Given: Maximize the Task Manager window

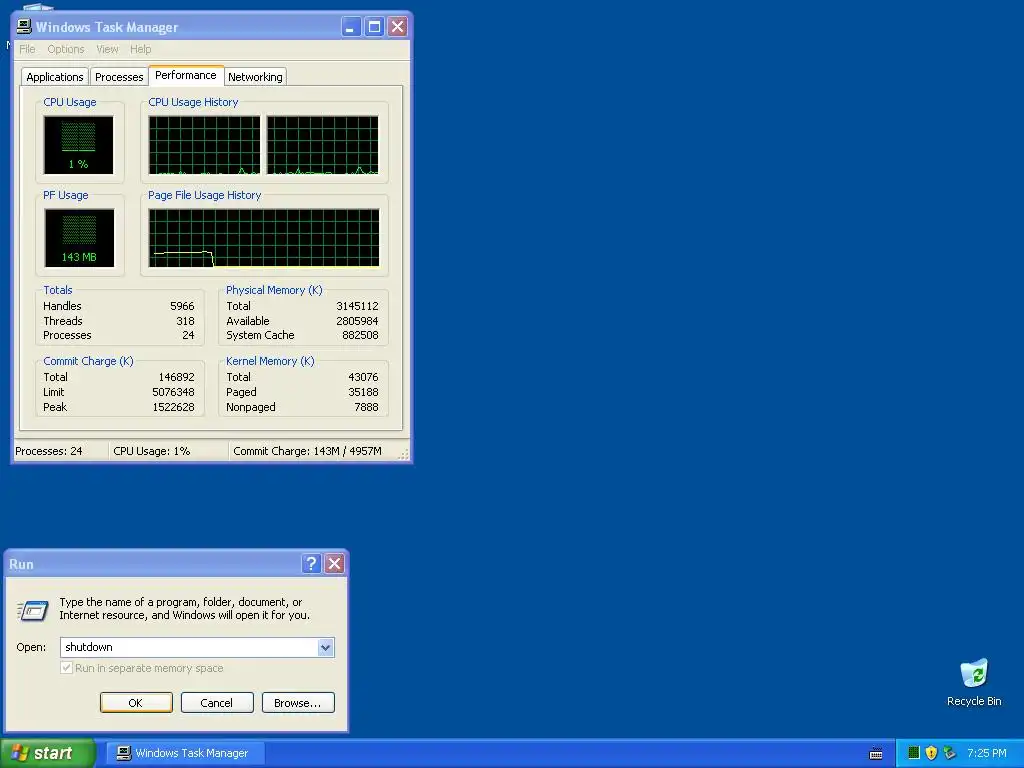Looking at the screenshot, I should [374, 27].
